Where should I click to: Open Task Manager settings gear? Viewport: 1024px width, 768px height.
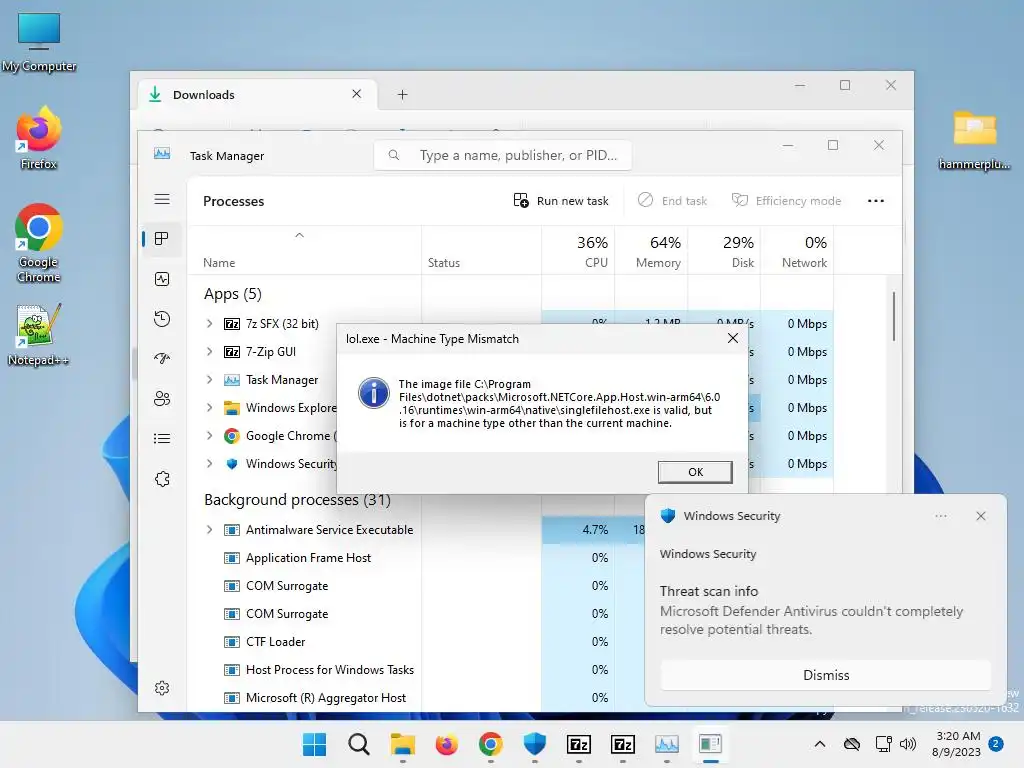(162, 688)
